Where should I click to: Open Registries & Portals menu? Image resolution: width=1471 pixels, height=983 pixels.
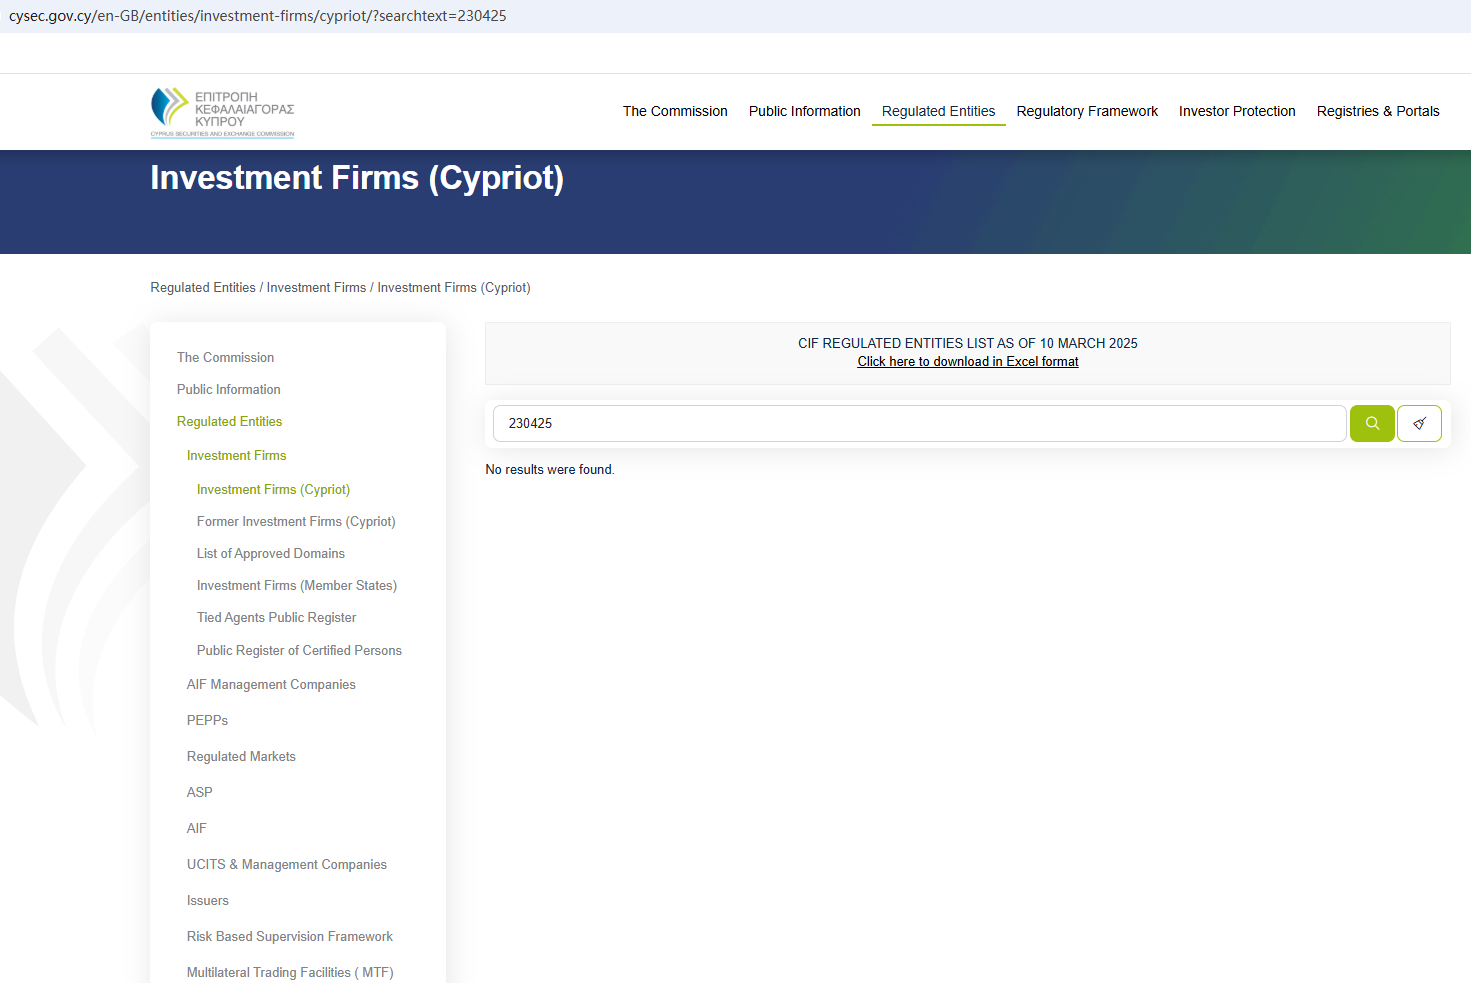click(1377, 111)
